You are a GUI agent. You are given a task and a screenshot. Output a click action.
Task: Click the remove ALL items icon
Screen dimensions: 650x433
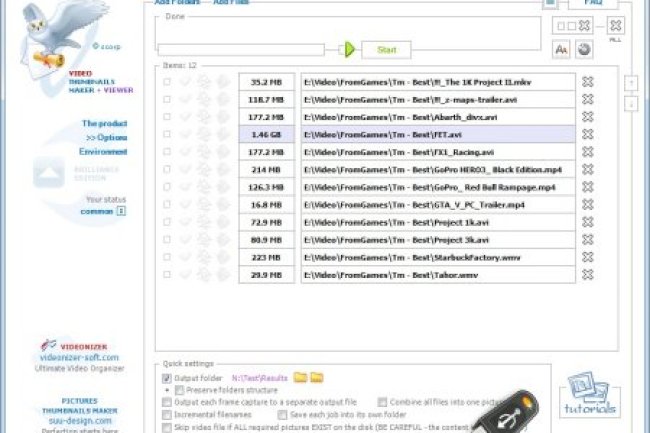click(x=616, y=26)
